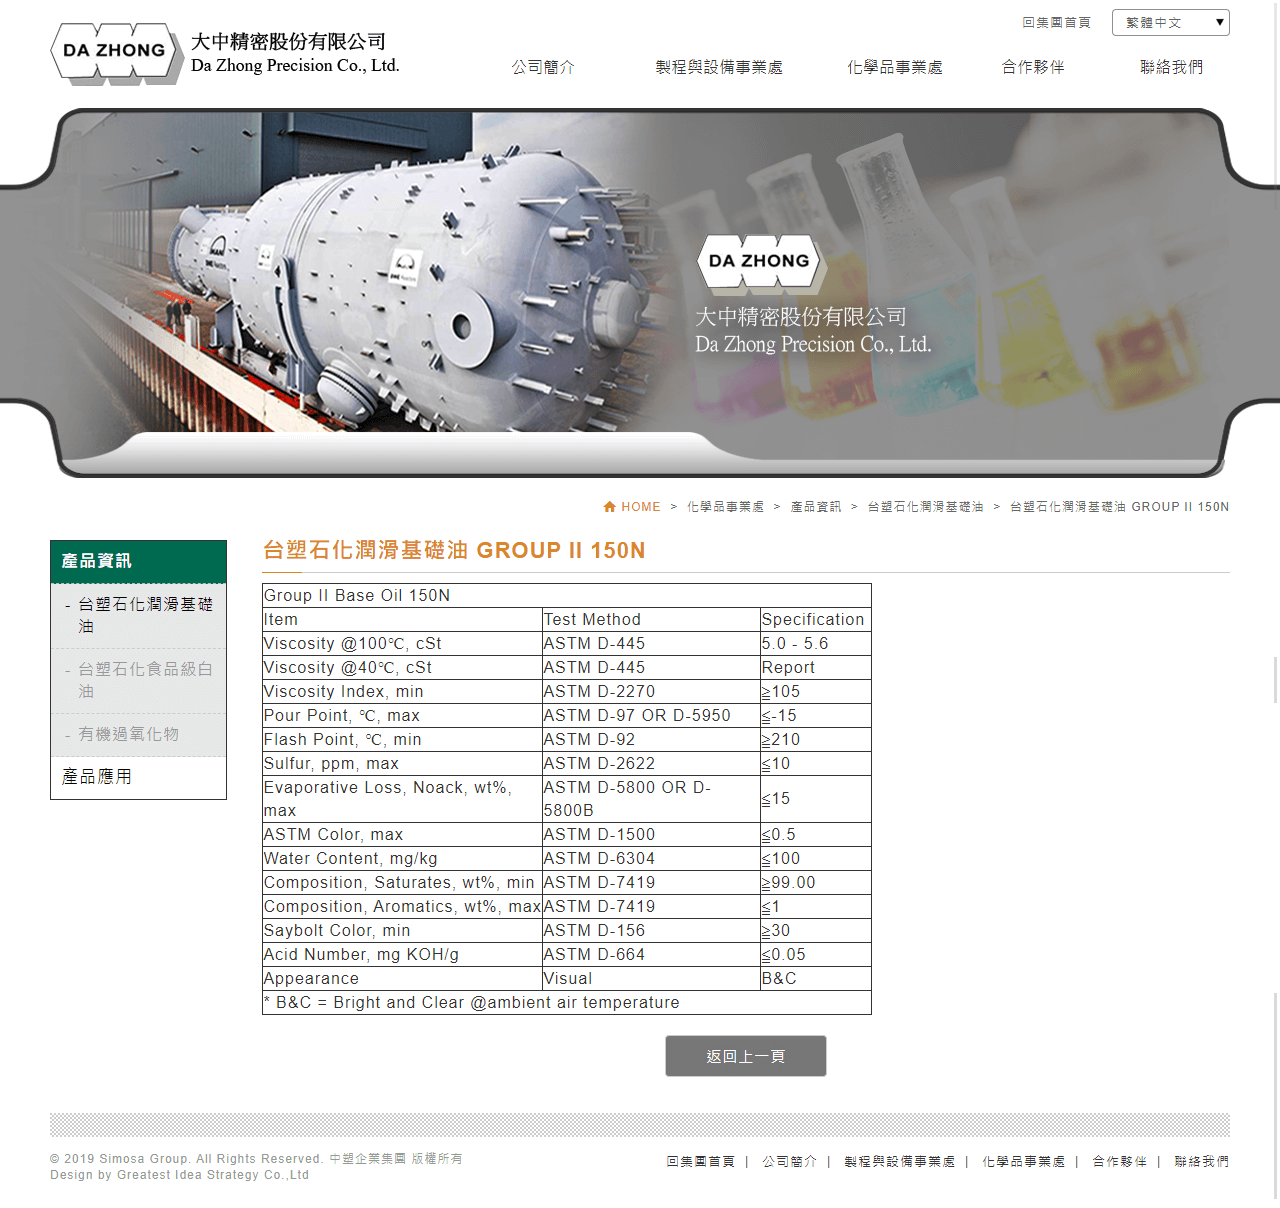This screenshot has width=1280, height=1208.
Task: Click the 'Water Content, mg/kg' cell
Action: 402,859
